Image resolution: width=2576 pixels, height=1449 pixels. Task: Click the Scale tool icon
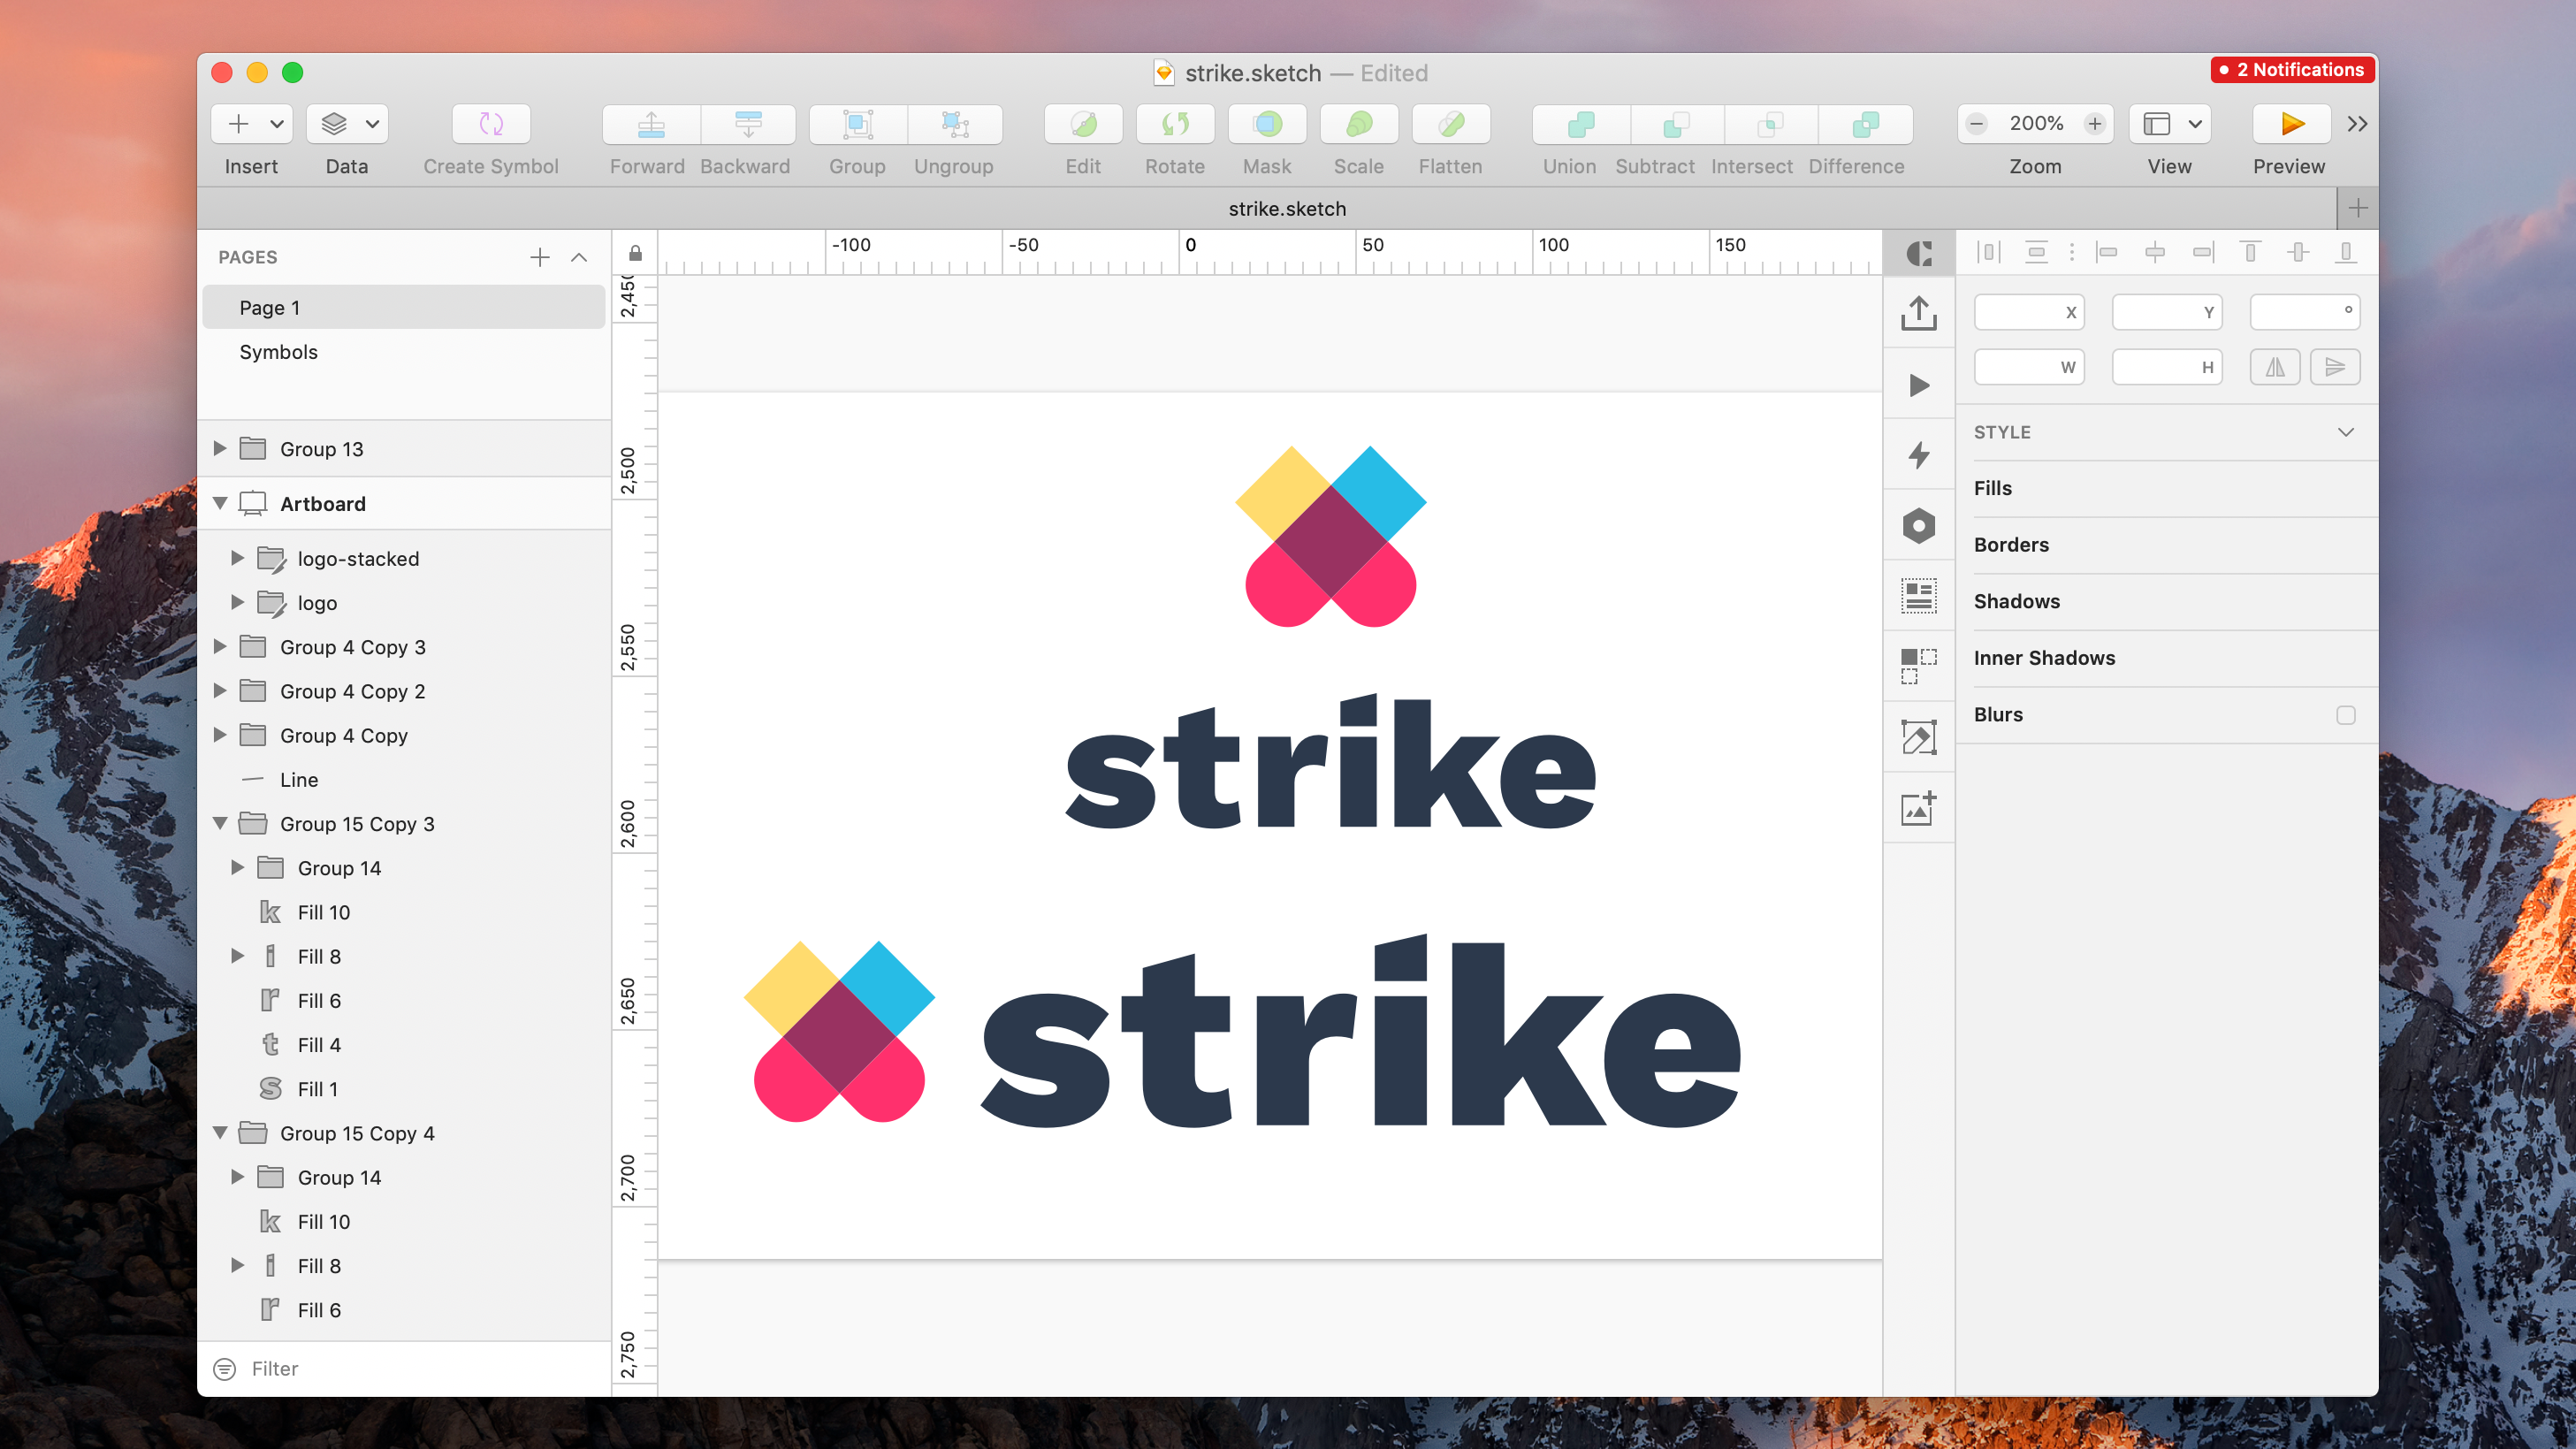(1359, 124)
